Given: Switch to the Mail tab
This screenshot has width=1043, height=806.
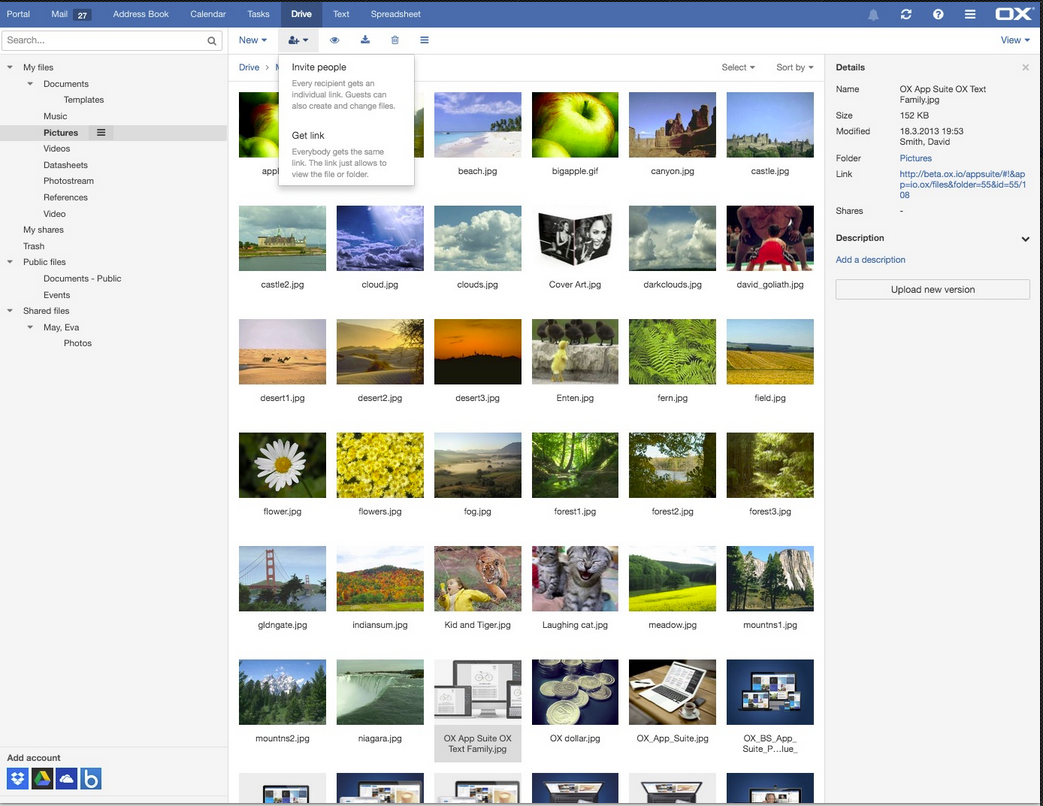Looking at the screenshot, I should (x=70, y=14).
